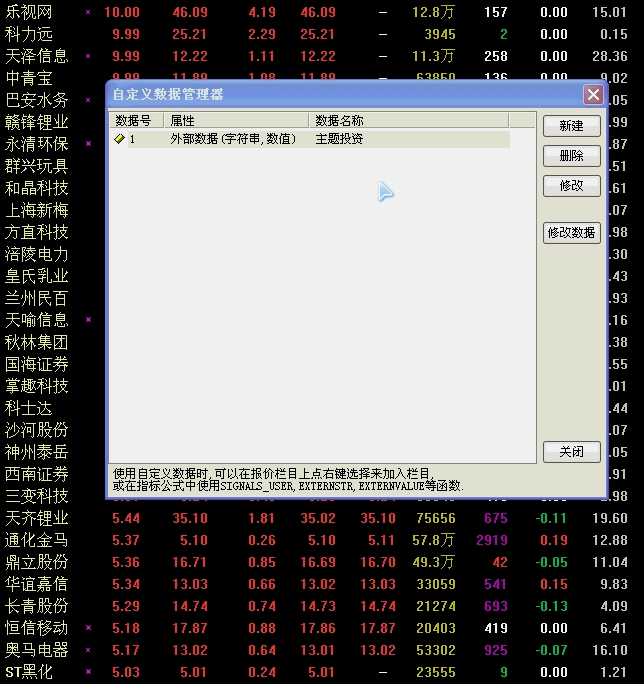Select stock 掌趣科技 in the list

pos(37,386)
